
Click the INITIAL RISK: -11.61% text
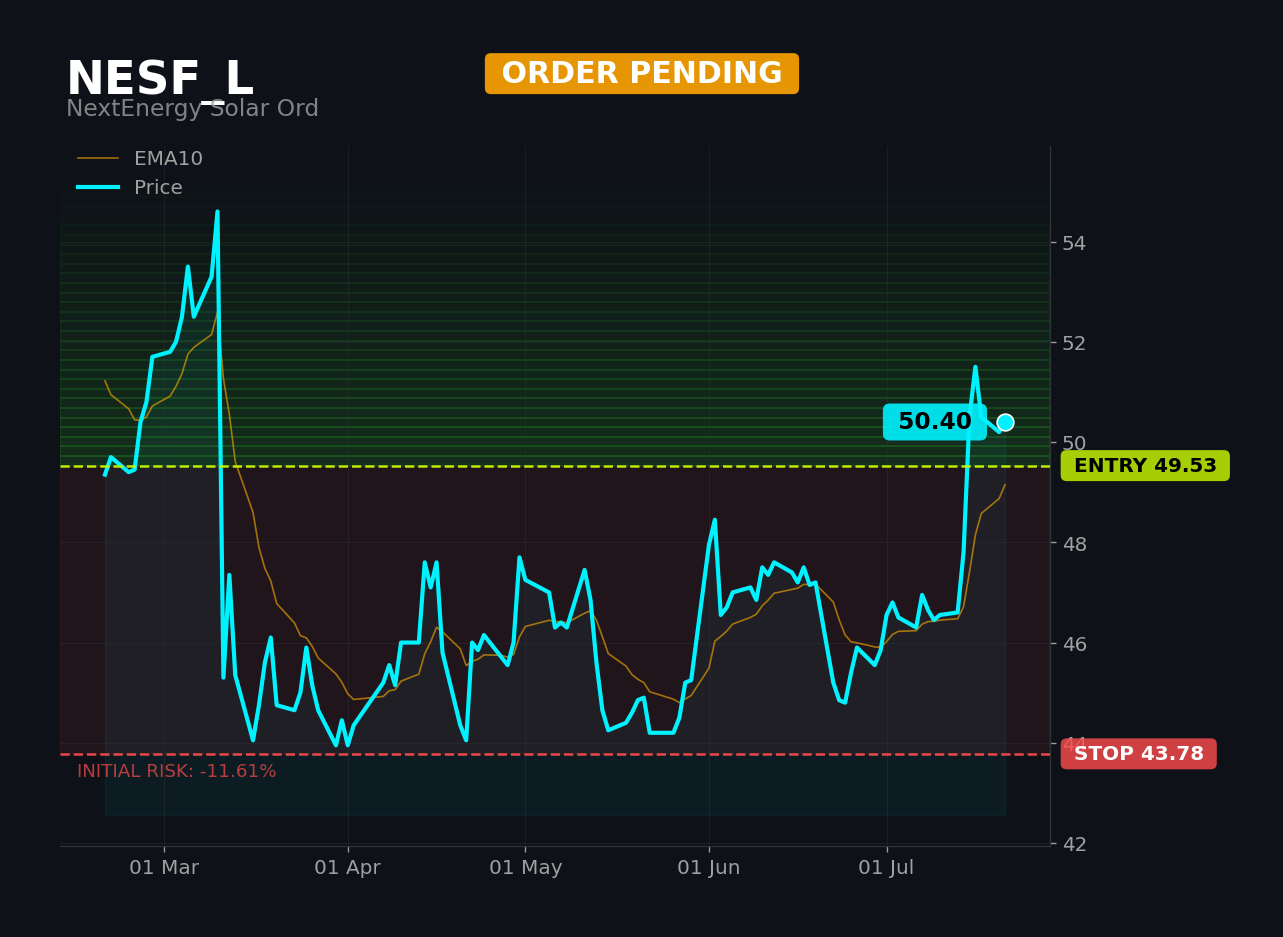point(177,772)
